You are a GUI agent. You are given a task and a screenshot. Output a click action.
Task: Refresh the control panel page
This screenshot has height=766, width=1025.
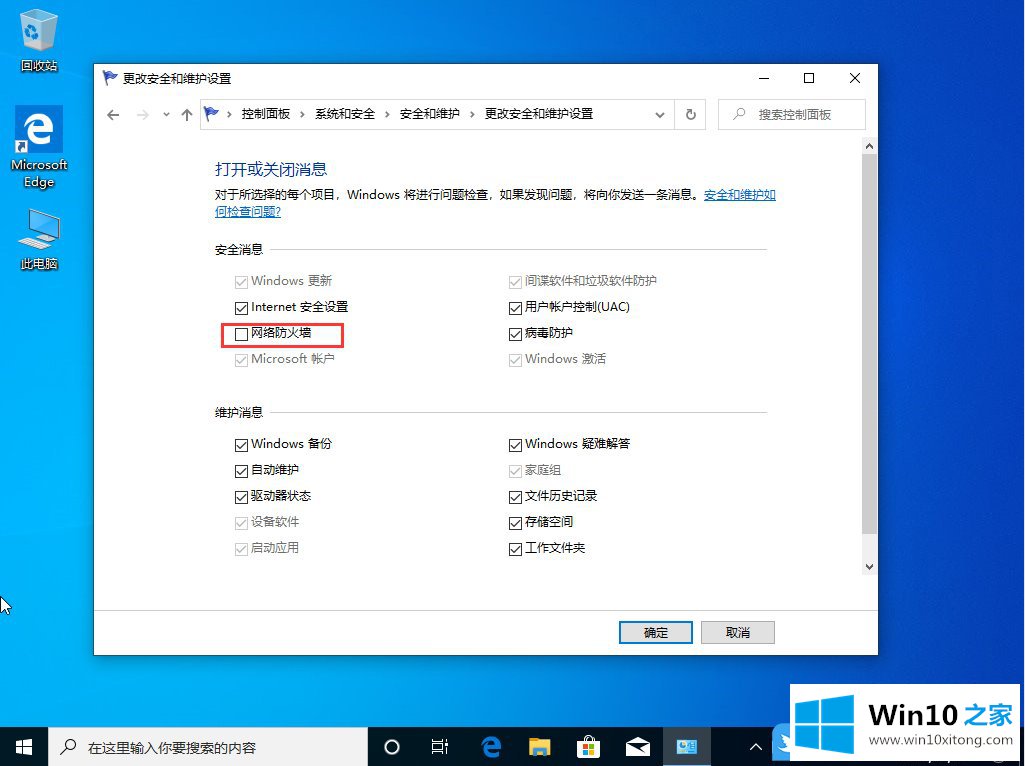[690, 114]
